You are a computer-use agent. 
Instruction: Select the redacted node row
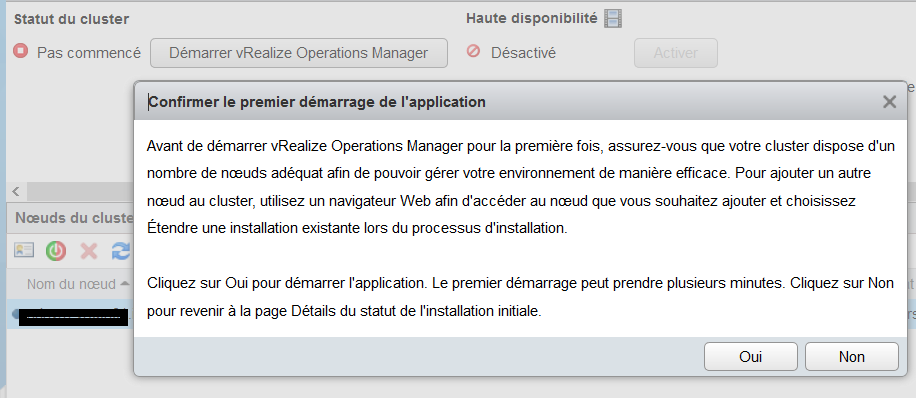71,316
